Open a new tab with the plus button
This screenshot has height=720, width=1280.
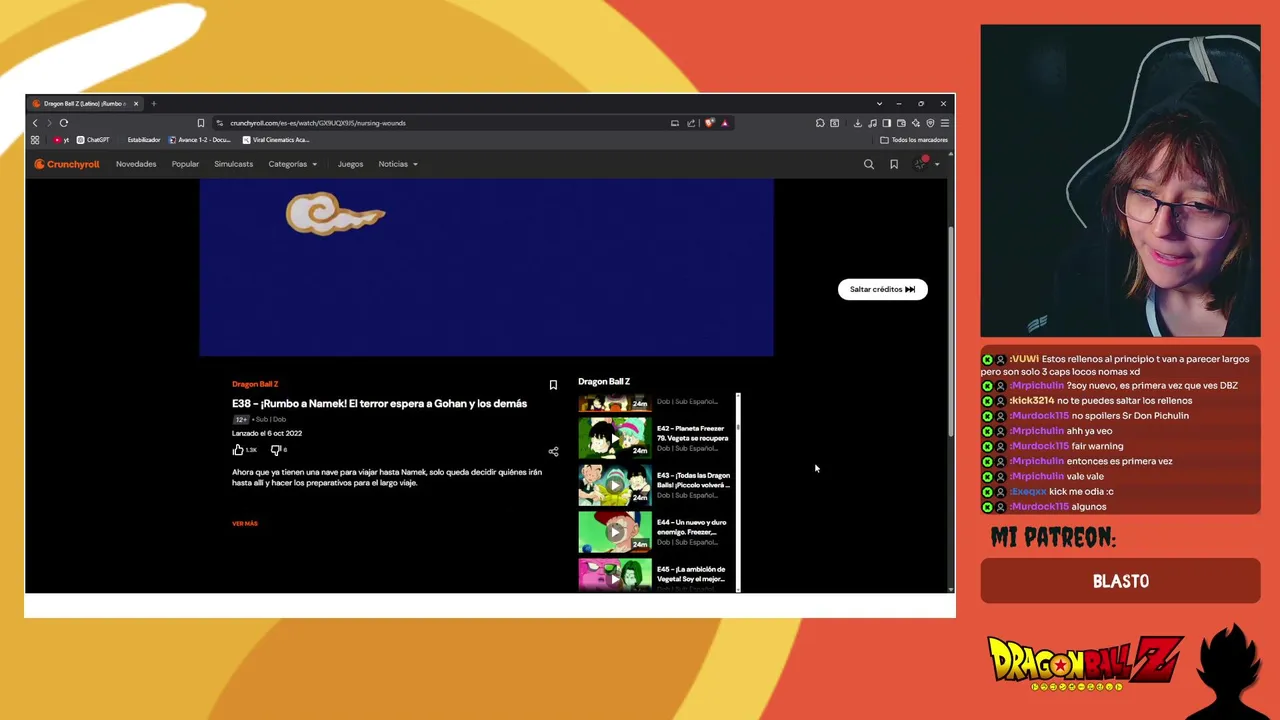point(153,104)
